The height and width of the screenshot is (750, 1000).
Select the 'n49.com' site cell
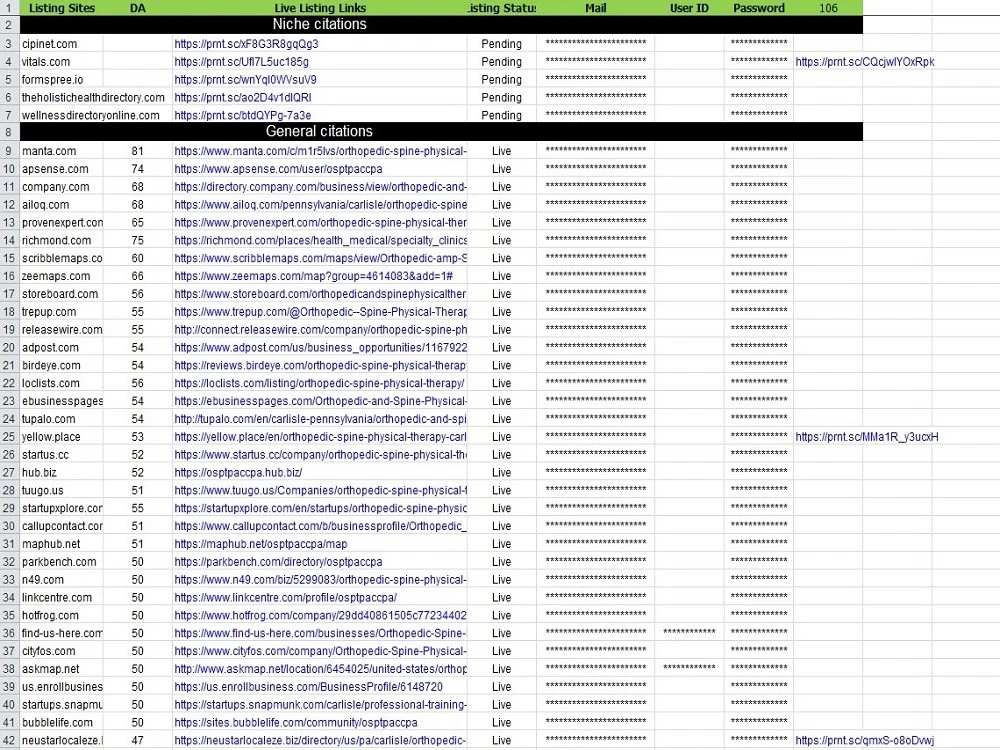(x=62, y=580)
